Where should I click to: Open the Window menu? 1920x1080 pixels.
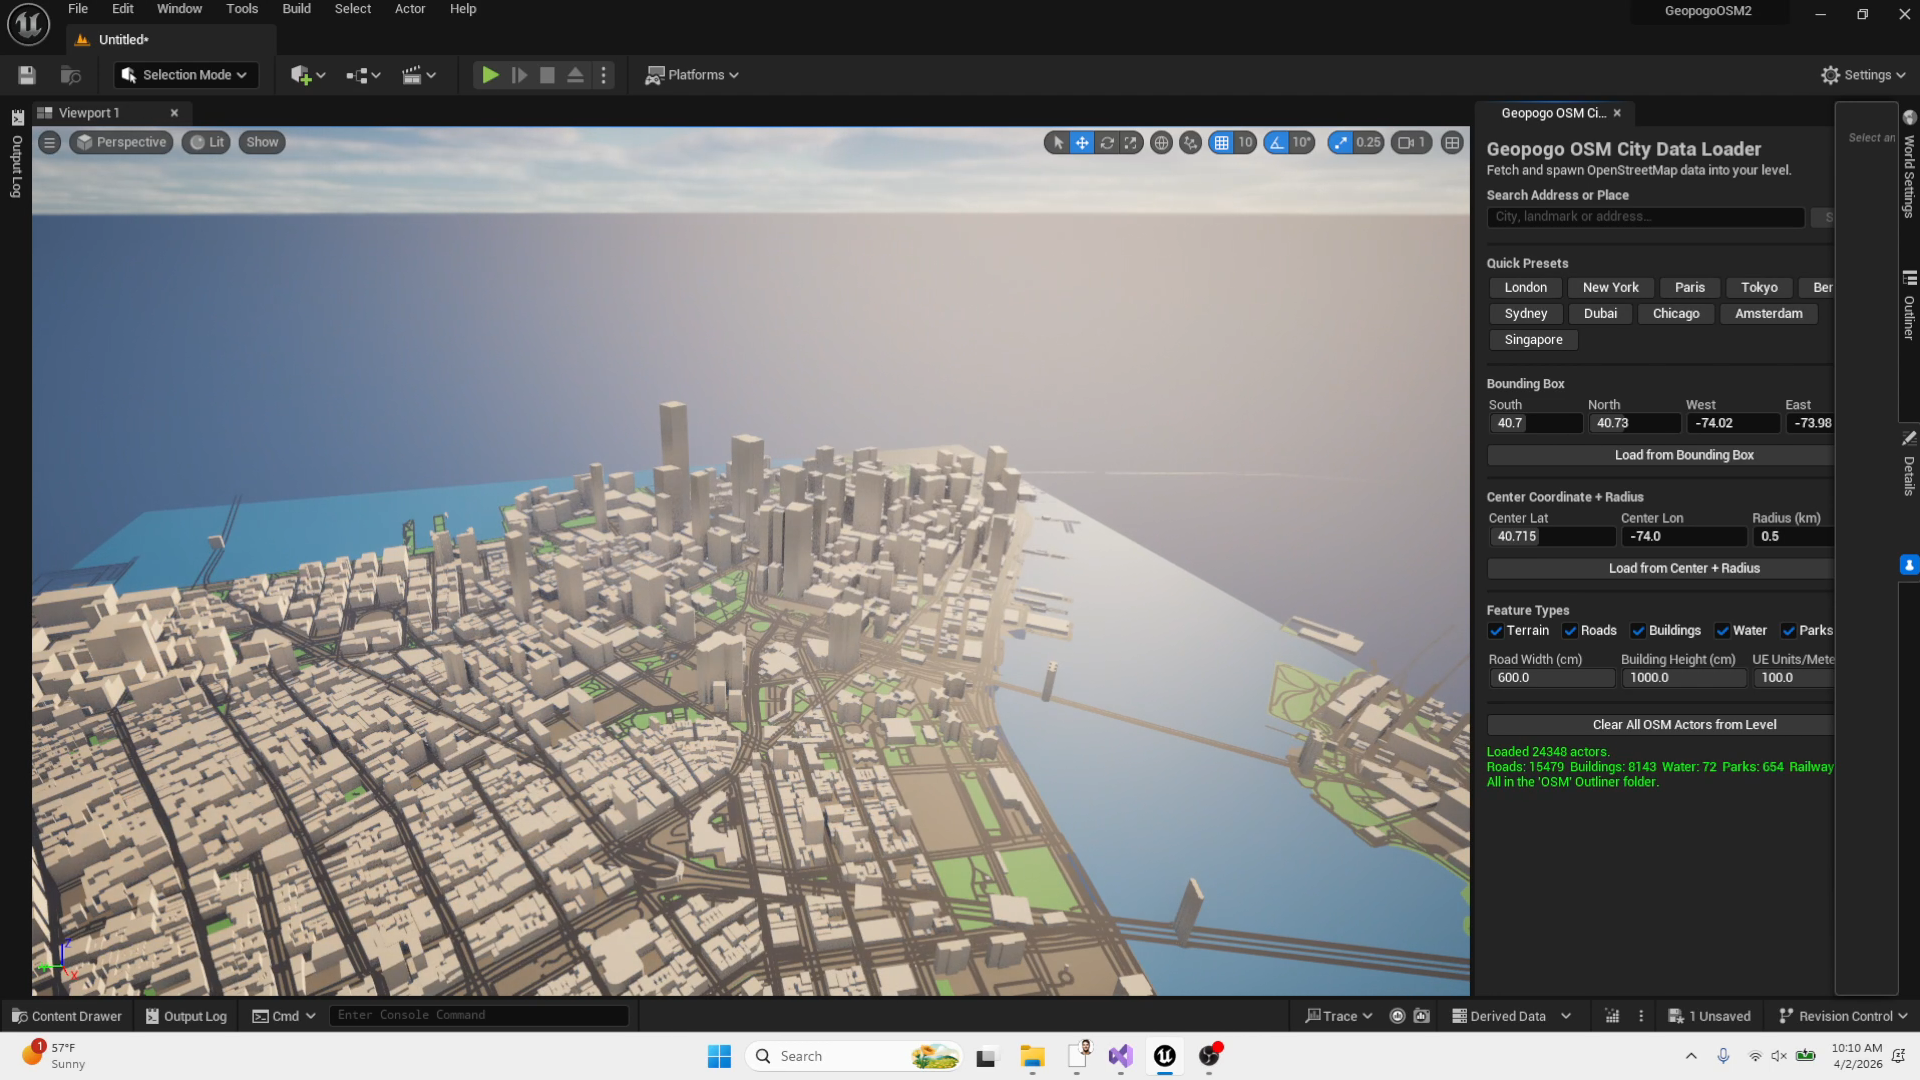tap(179, 9)
